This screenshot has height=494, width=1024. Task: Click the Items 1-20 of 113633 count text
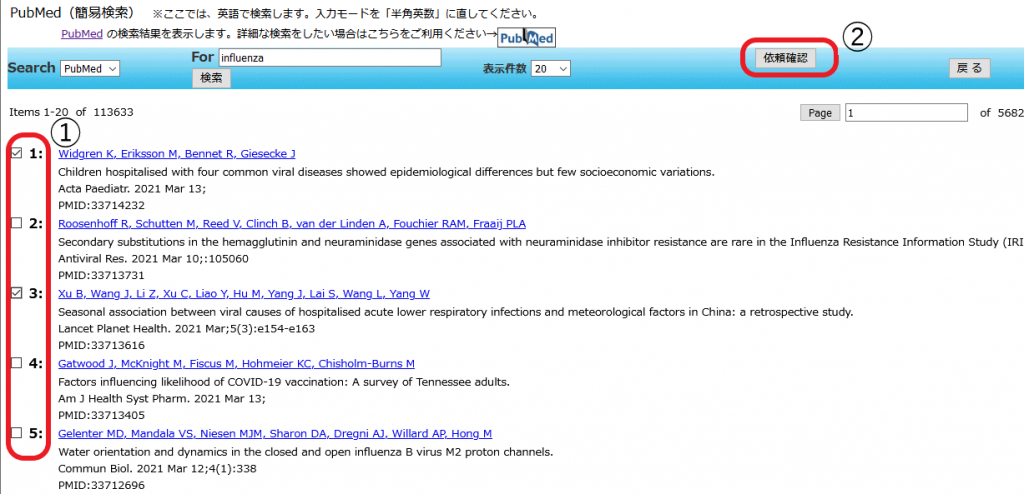(71, 112)
